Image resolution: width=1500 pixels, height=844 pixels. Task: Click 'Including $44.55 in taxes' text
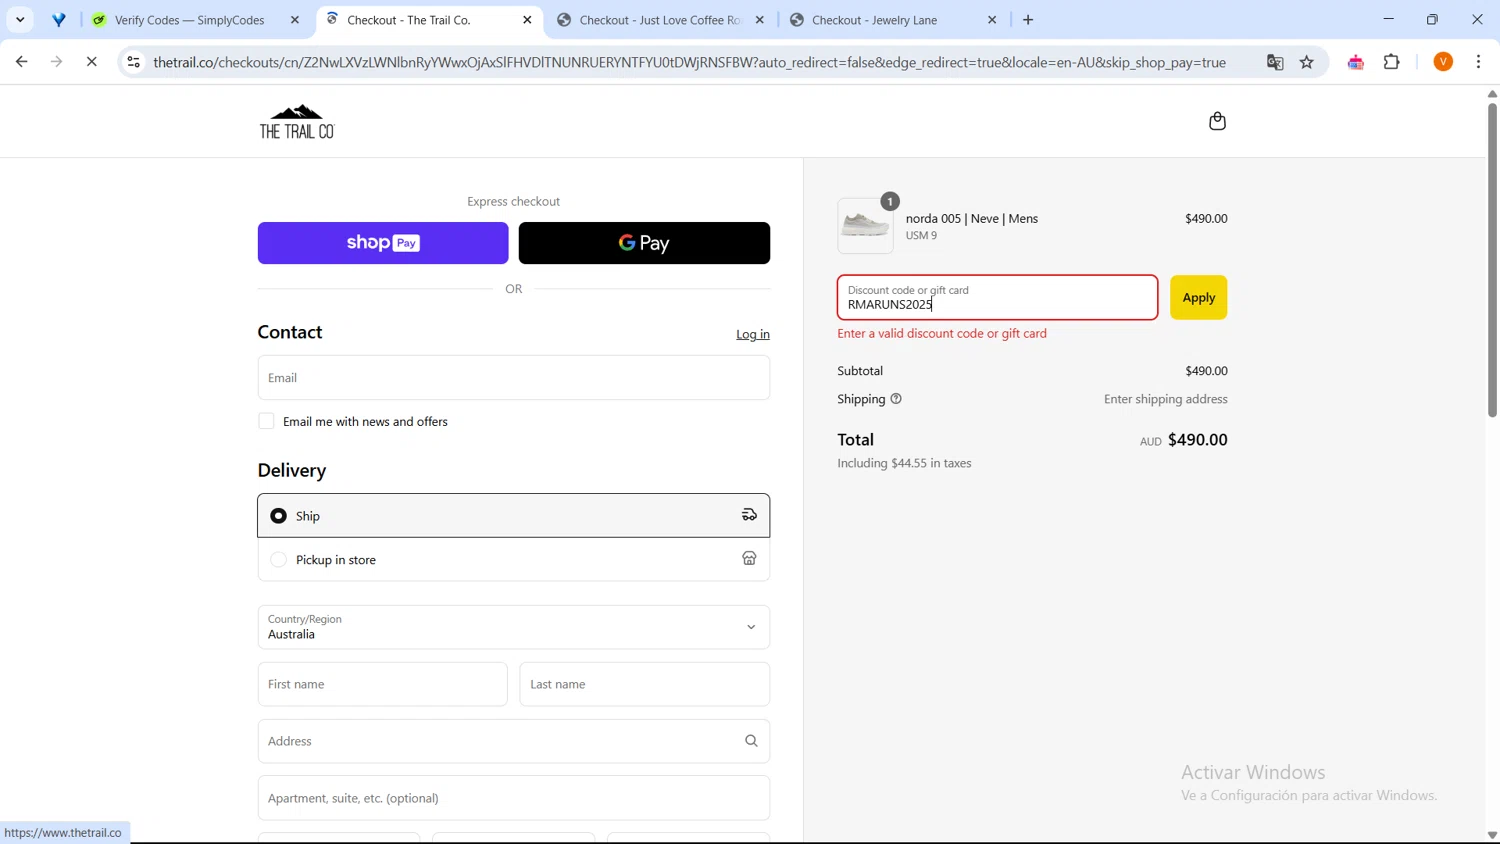point(904,463)
